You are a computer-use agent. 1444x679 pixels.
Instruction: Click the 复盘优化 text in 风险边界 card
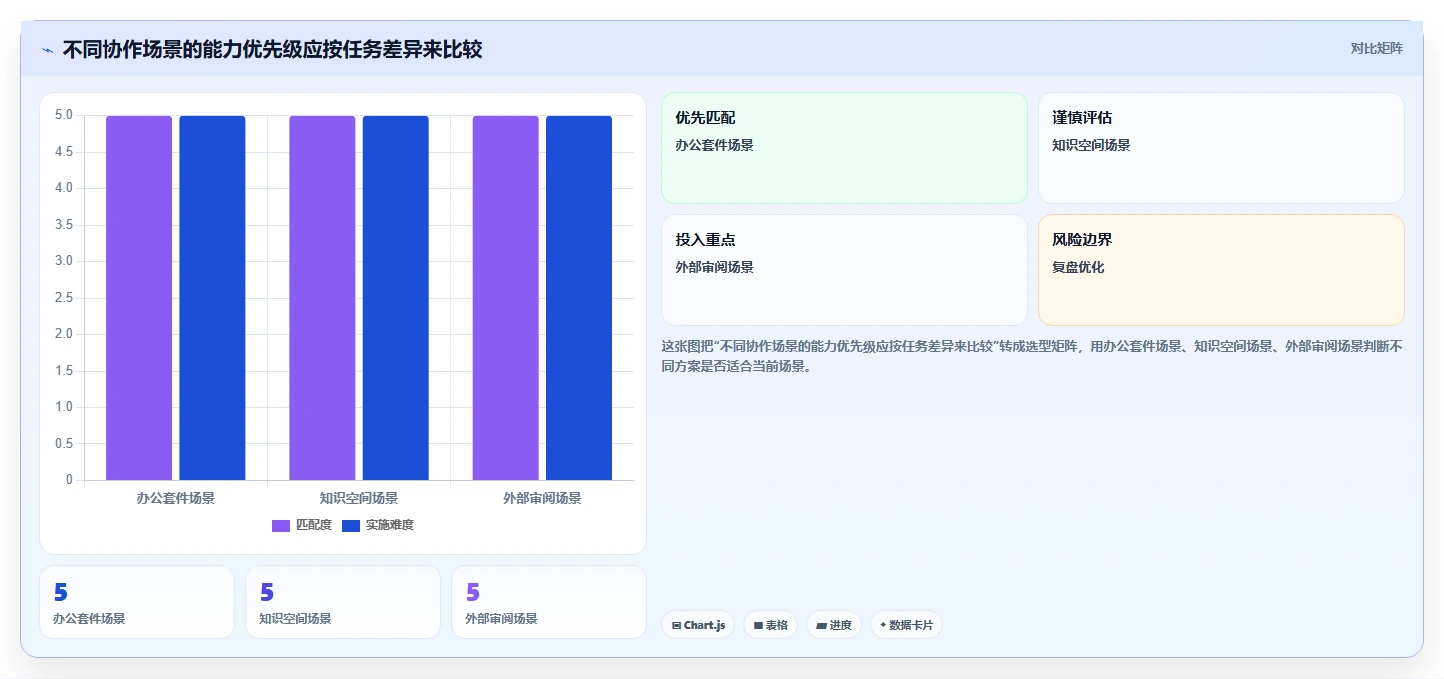1078,268
